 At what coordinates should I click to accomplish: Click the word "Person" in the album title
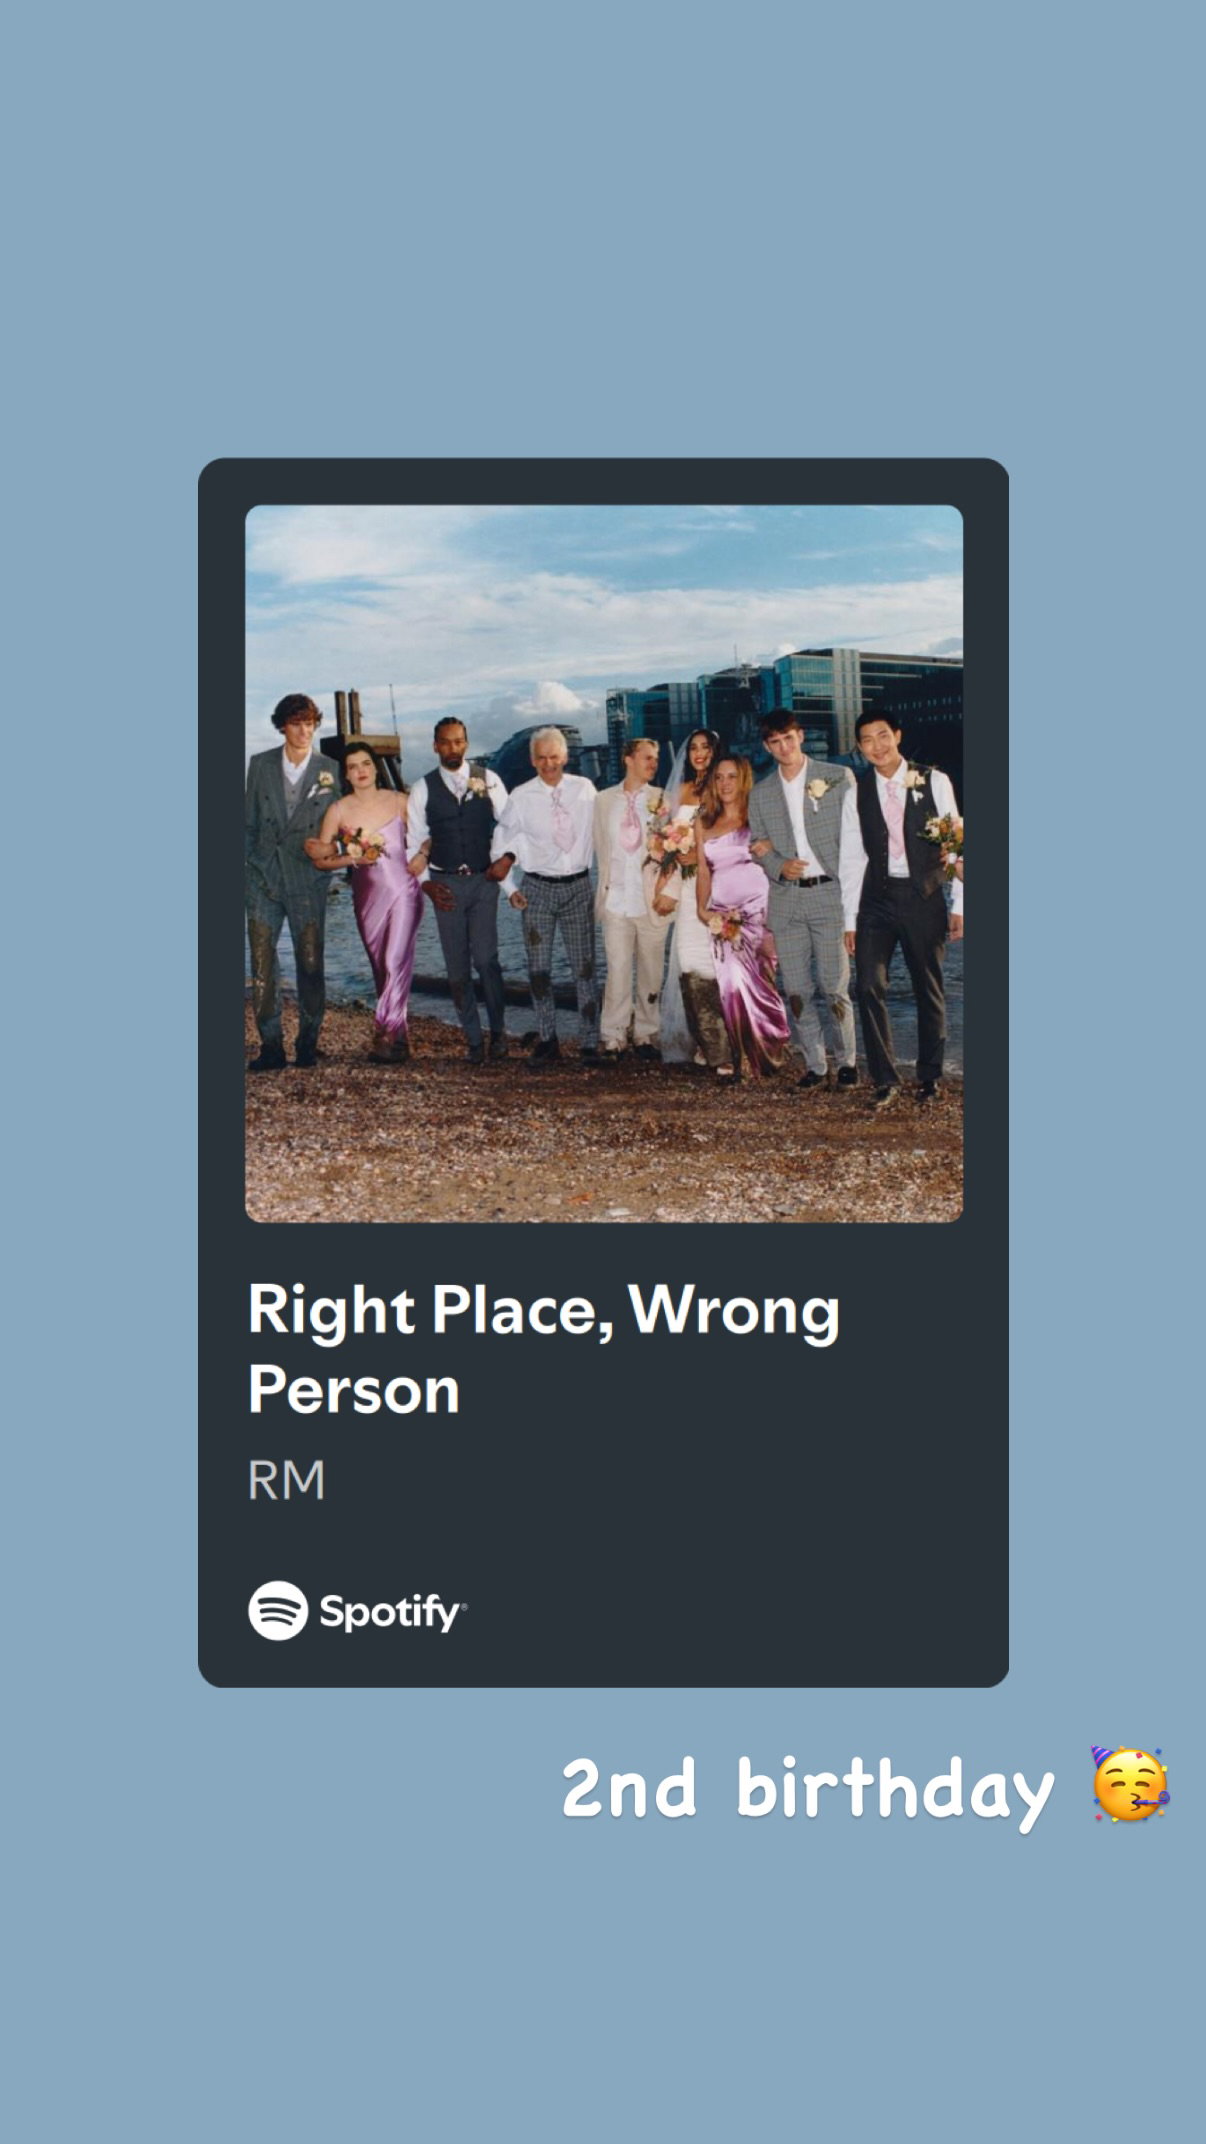(353, 1390)
